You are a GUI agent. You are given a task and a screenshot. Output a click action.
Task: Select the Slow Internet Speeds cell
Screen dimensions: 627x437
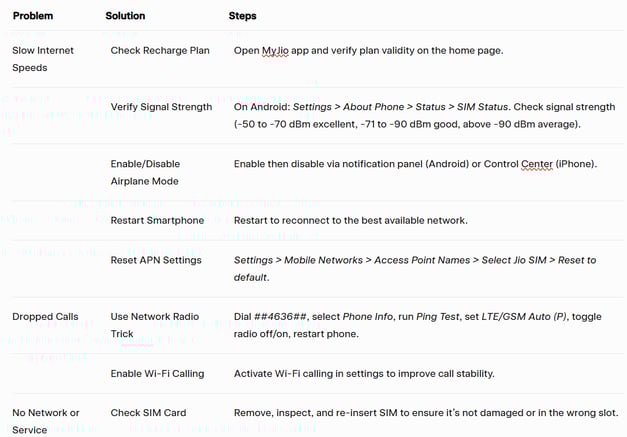[43, 59]
